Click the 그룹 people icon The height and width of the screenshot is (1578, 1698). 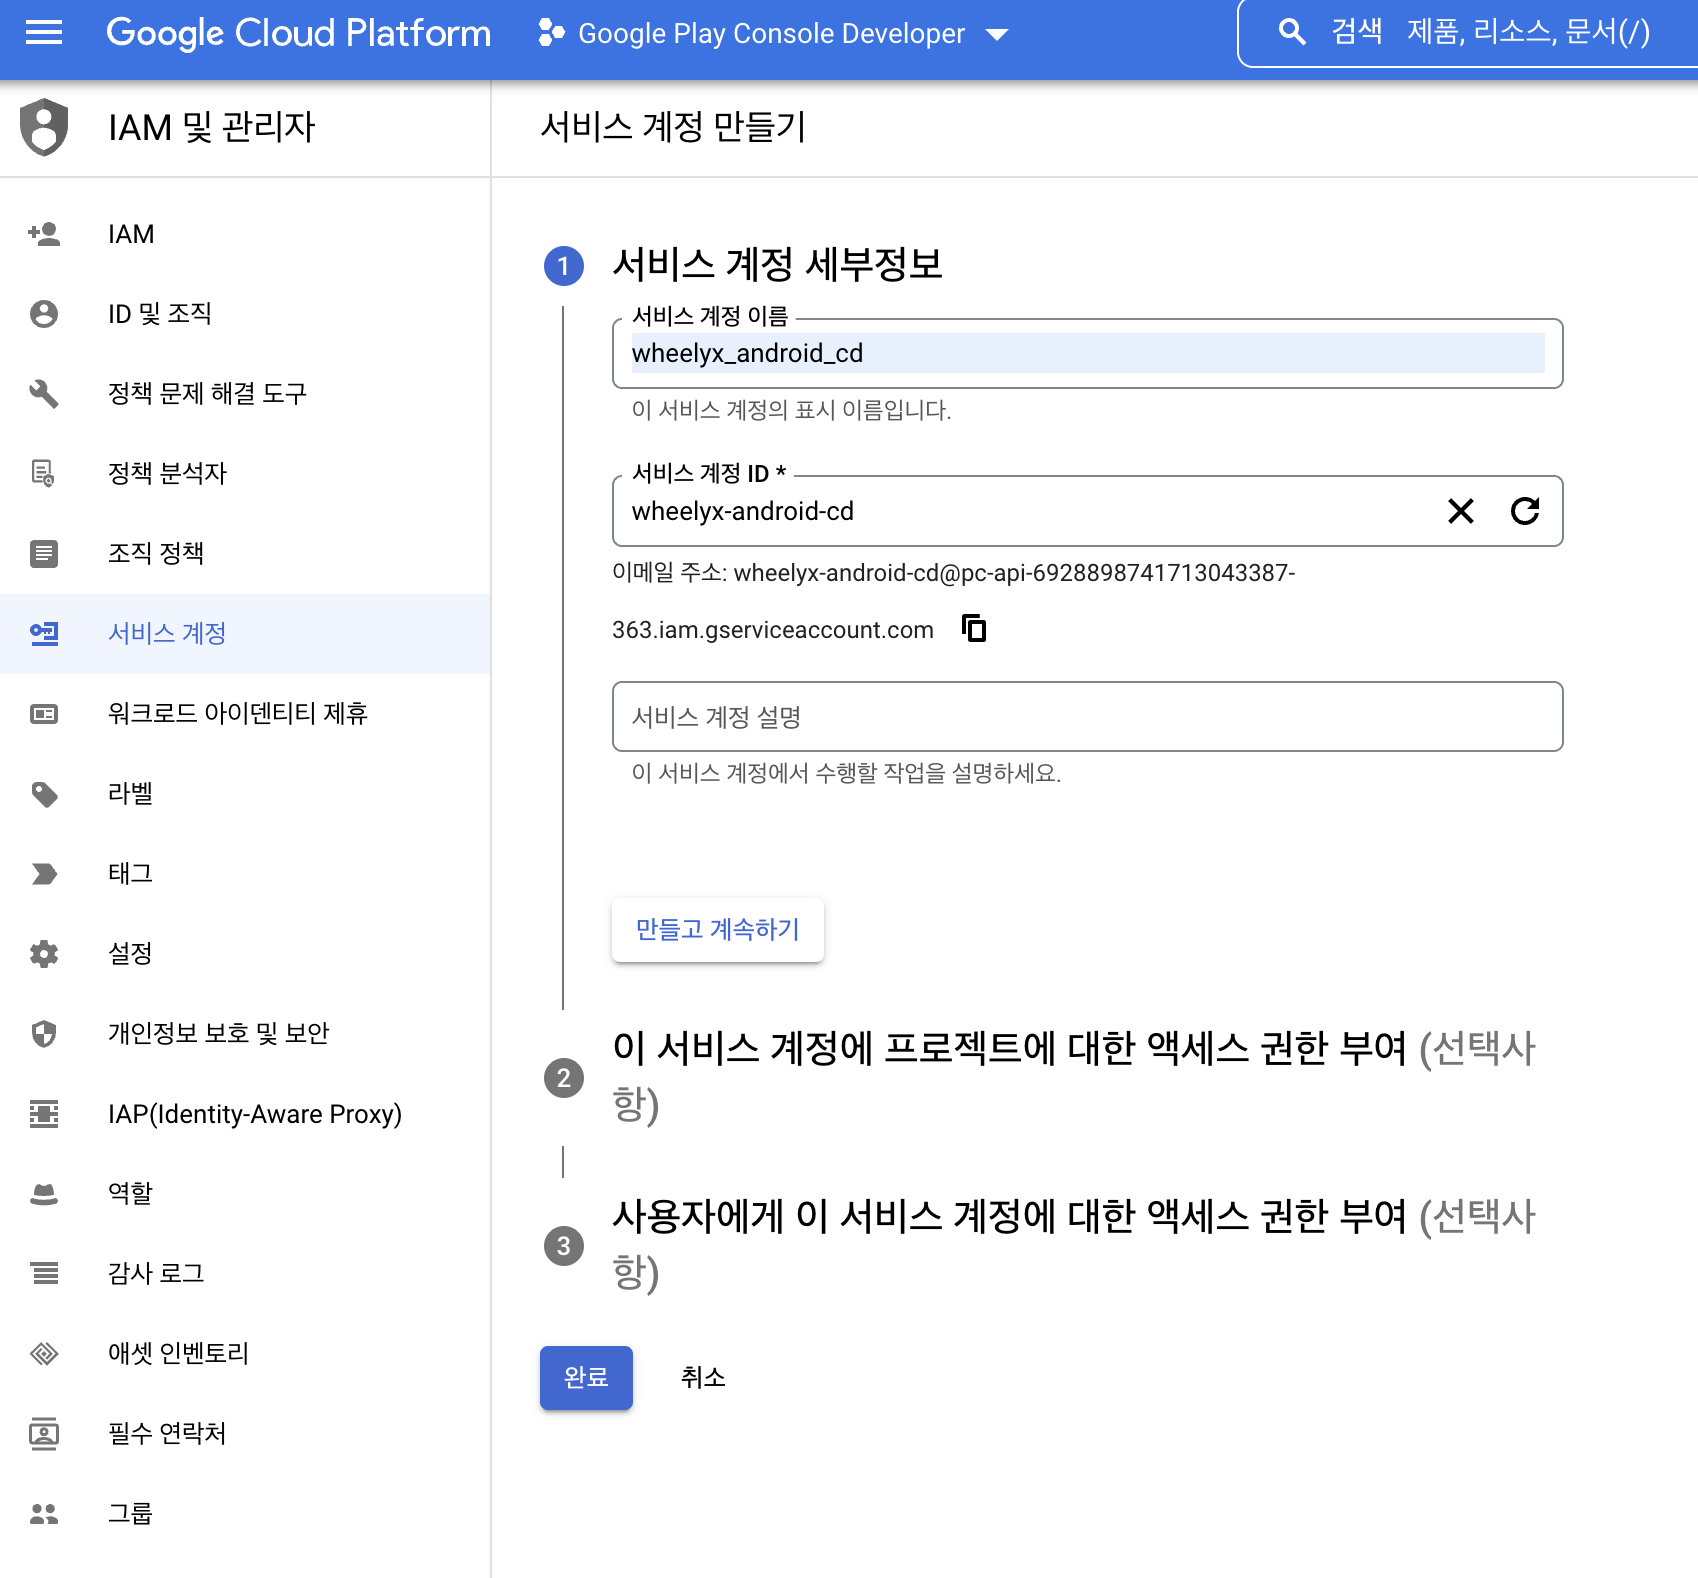click(x=44, y=1513)
